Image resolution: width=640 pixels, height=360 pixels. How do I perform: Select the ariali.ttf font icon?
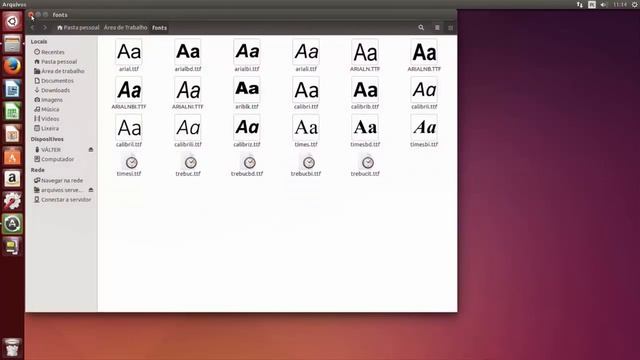tap(306, 52)
